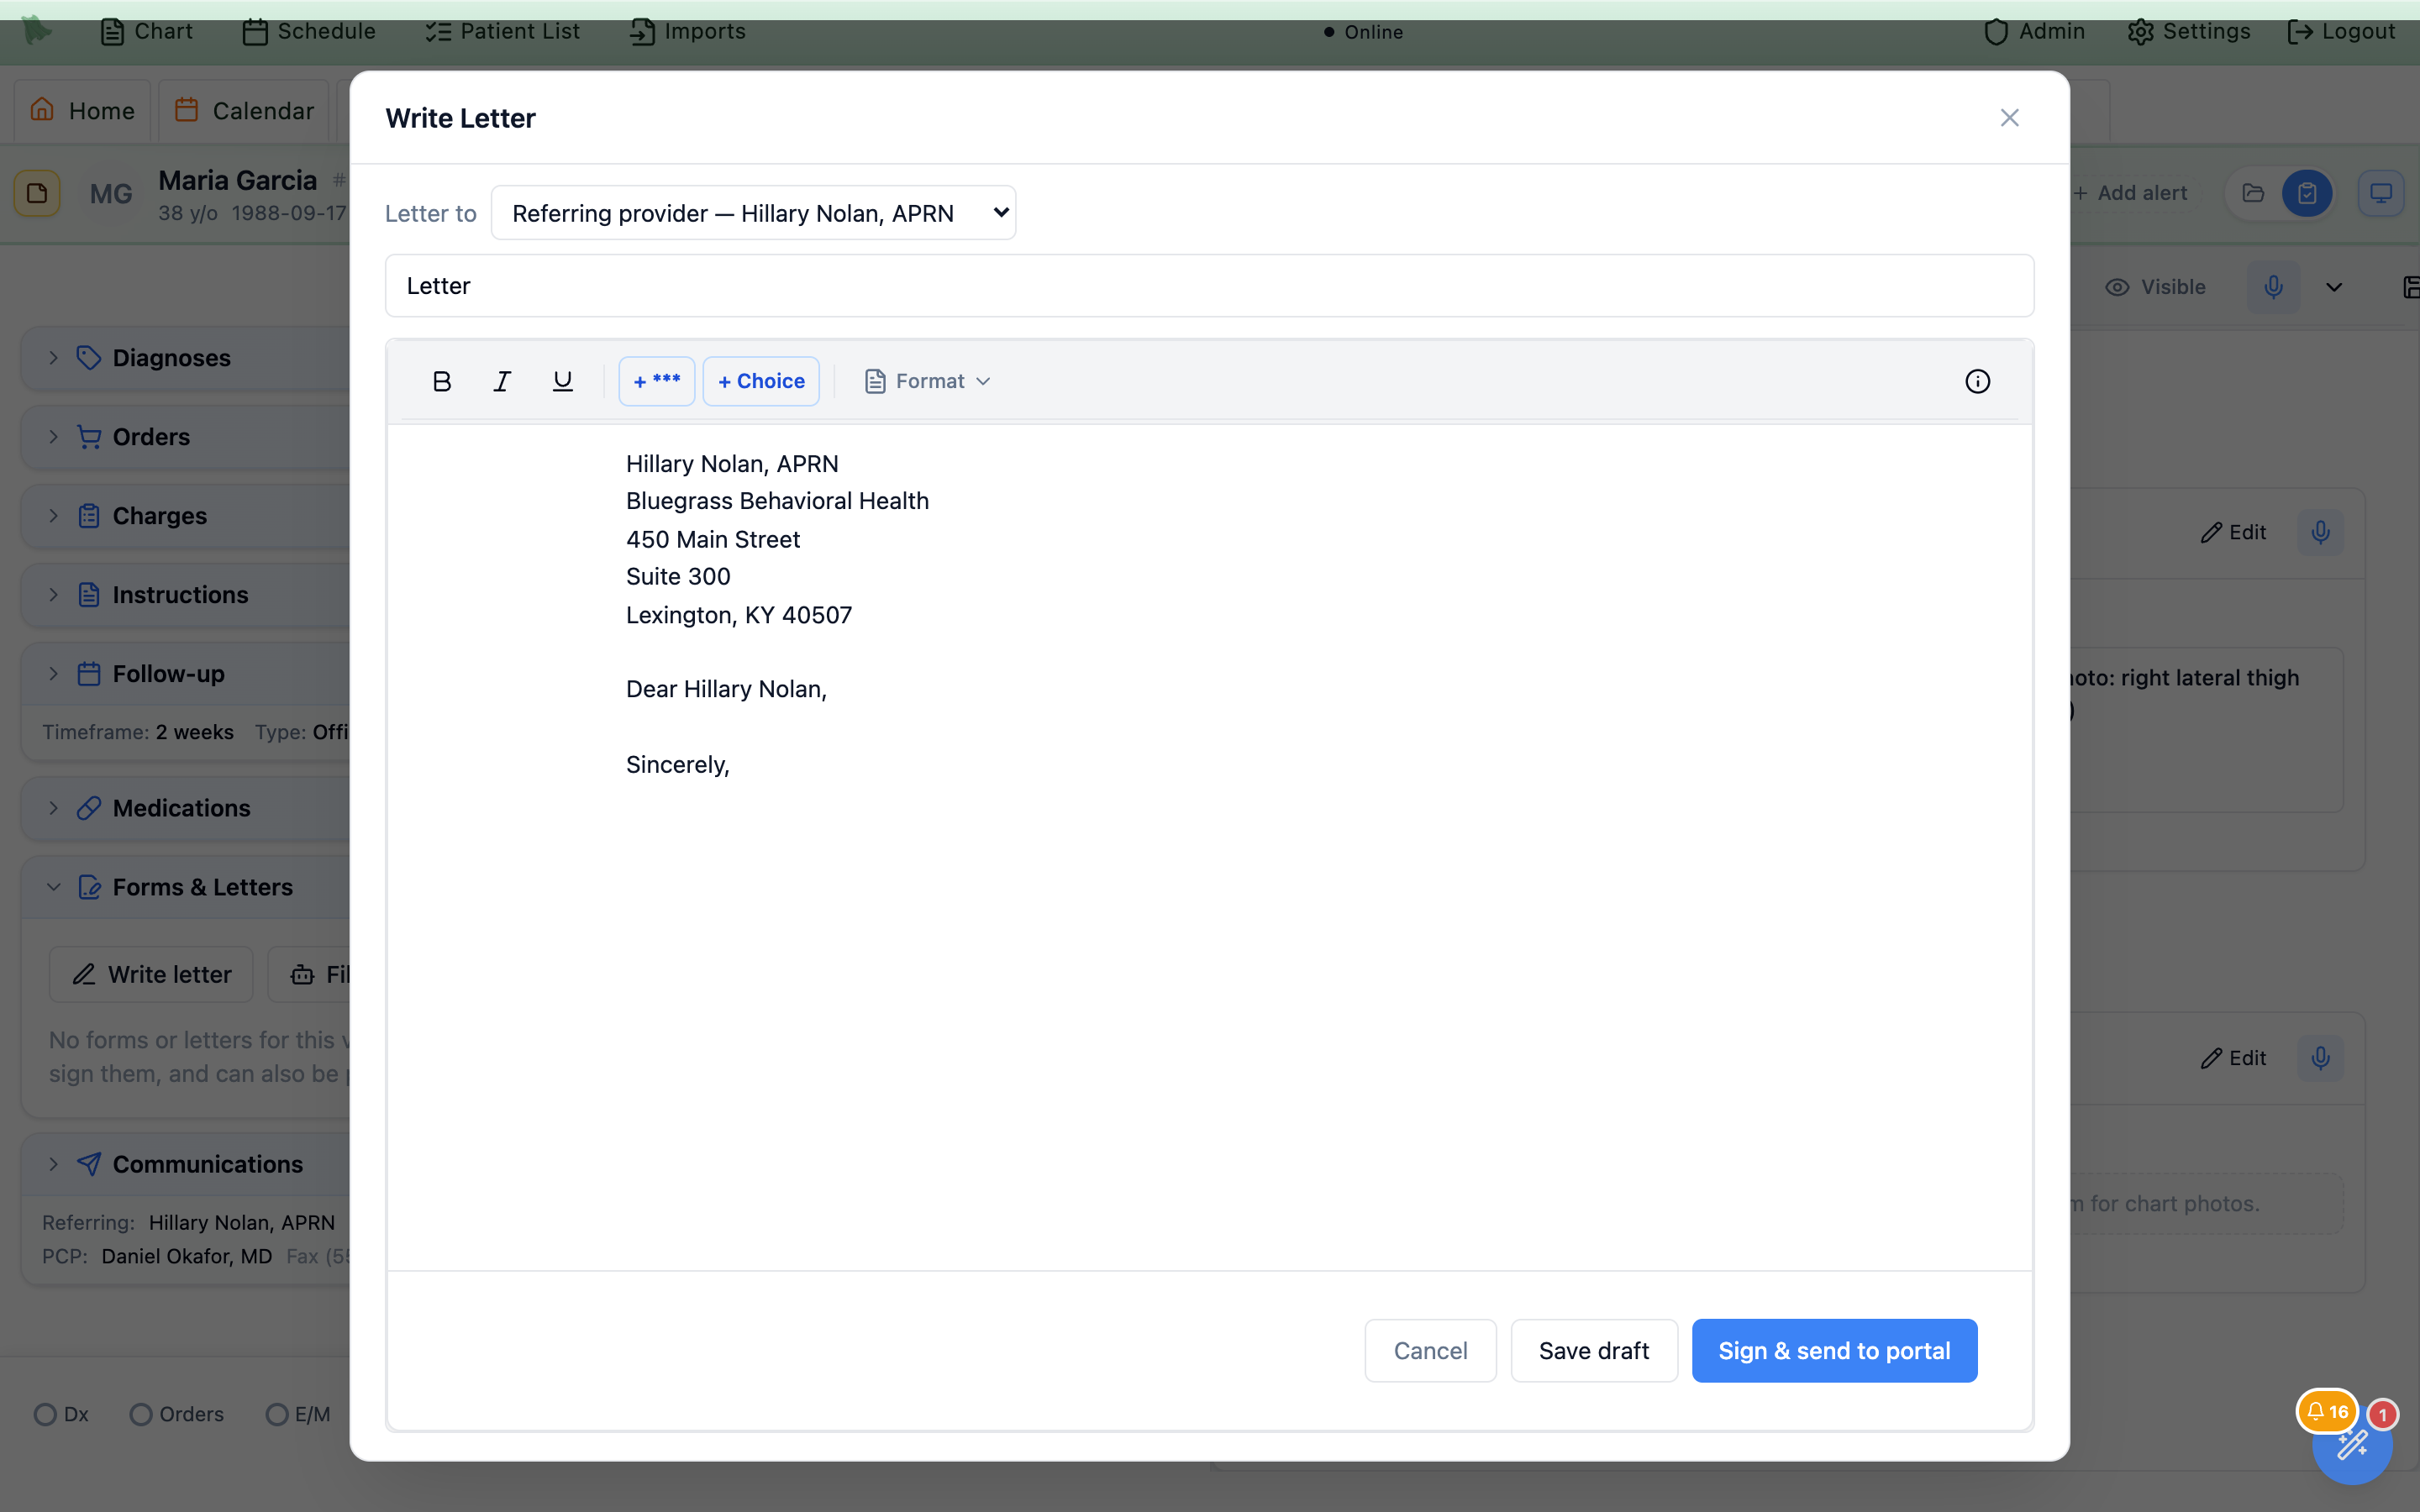Open Admin section
The image size is (2420, 1512).
2035,31
